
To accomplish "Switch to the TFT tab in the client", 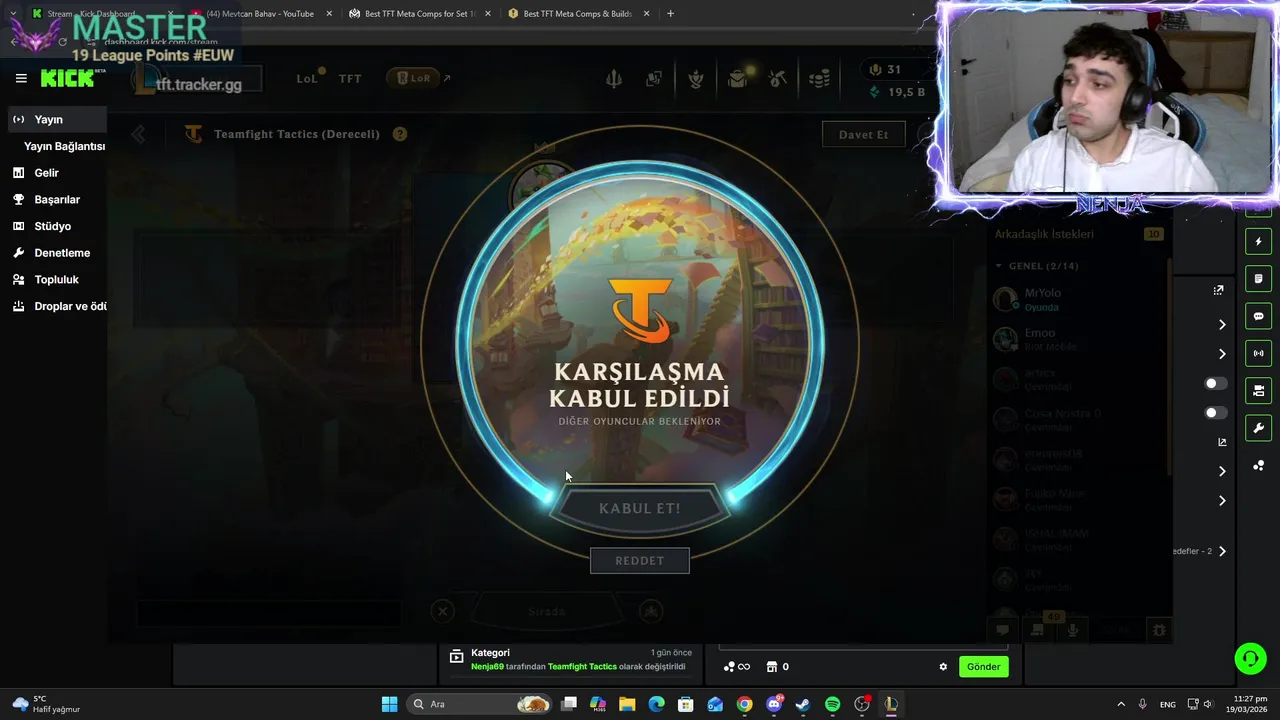I will (350, 78).
